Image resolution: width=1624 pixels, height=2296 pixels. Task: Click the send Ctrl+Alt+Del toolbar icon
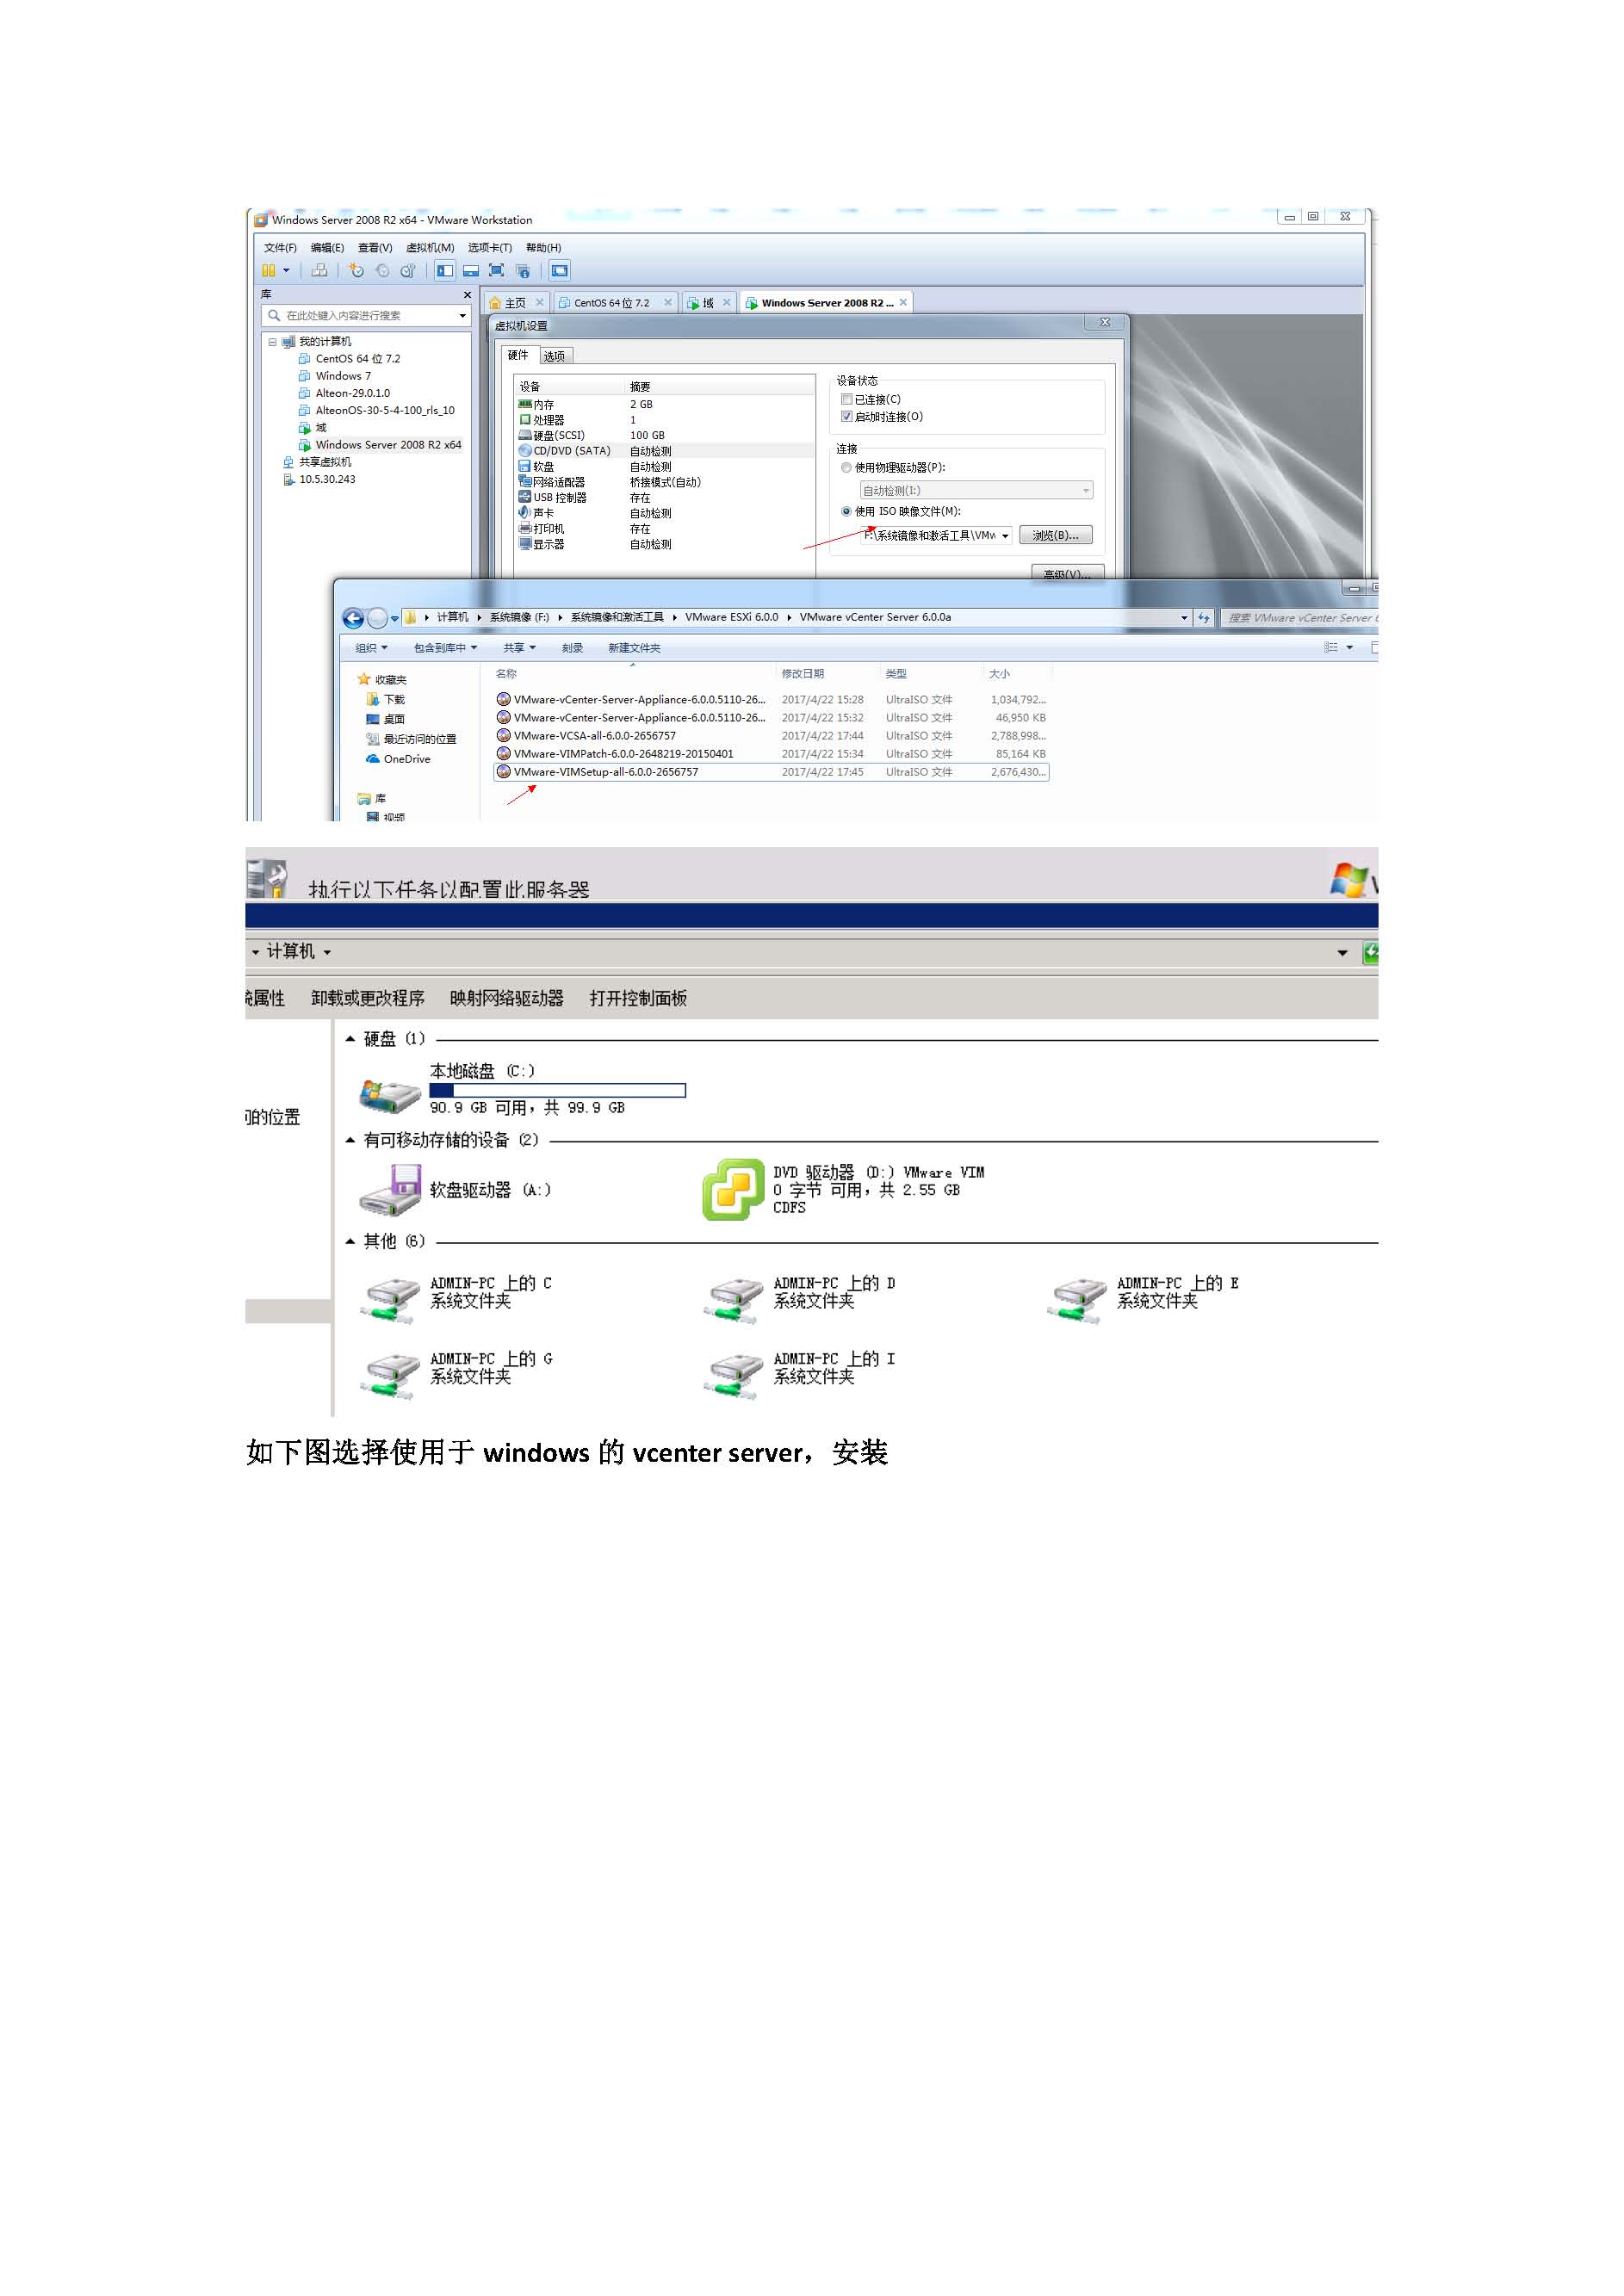tap(319, 271)
